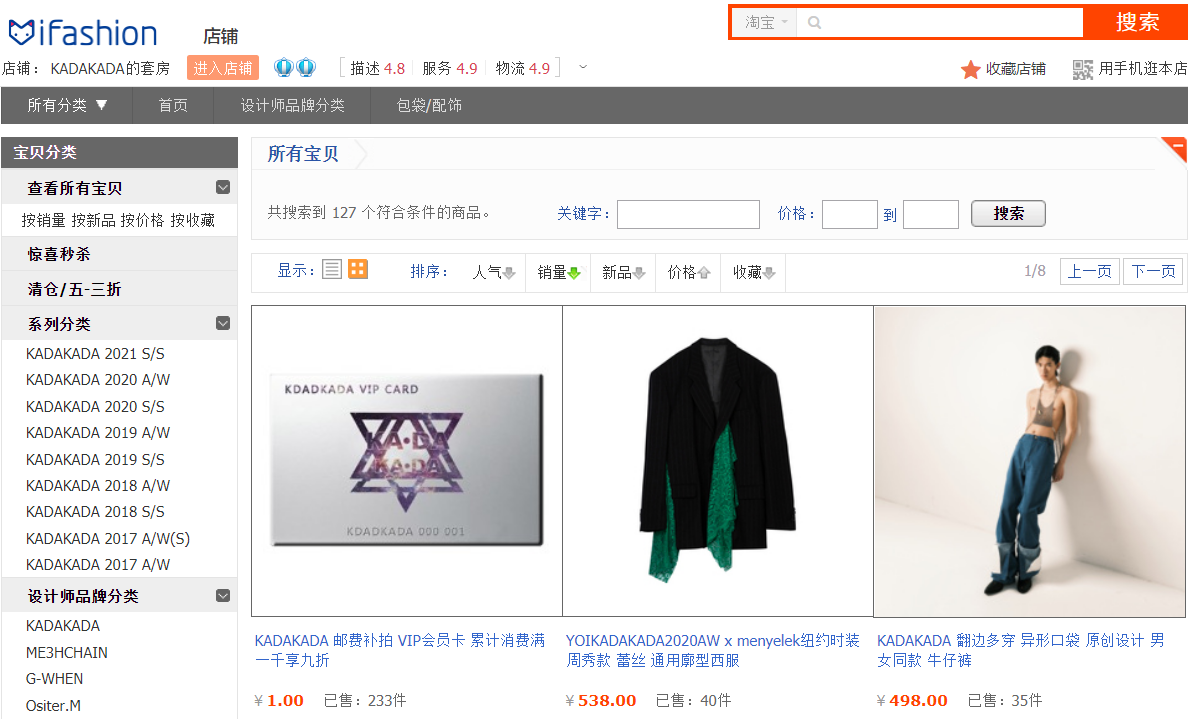Screen dimensions: 1188x719
Task: Open the KADAKADA VIP card product image
Action: pos(407,461)
